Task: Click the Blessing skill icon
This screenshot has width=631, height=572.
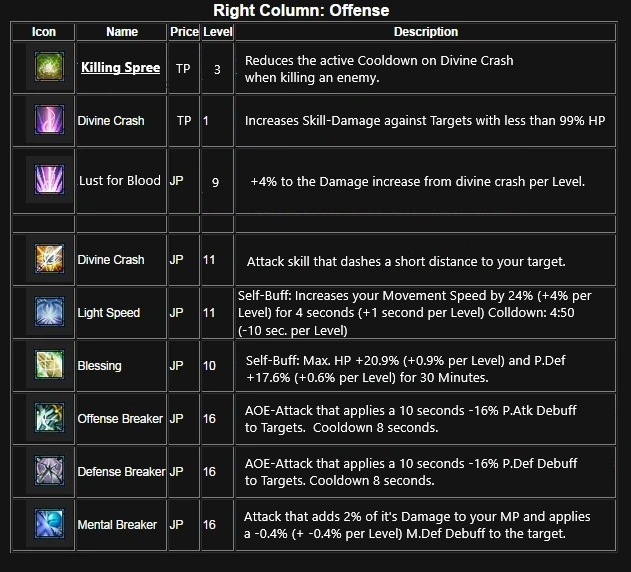Action: (x=49, y=365)
